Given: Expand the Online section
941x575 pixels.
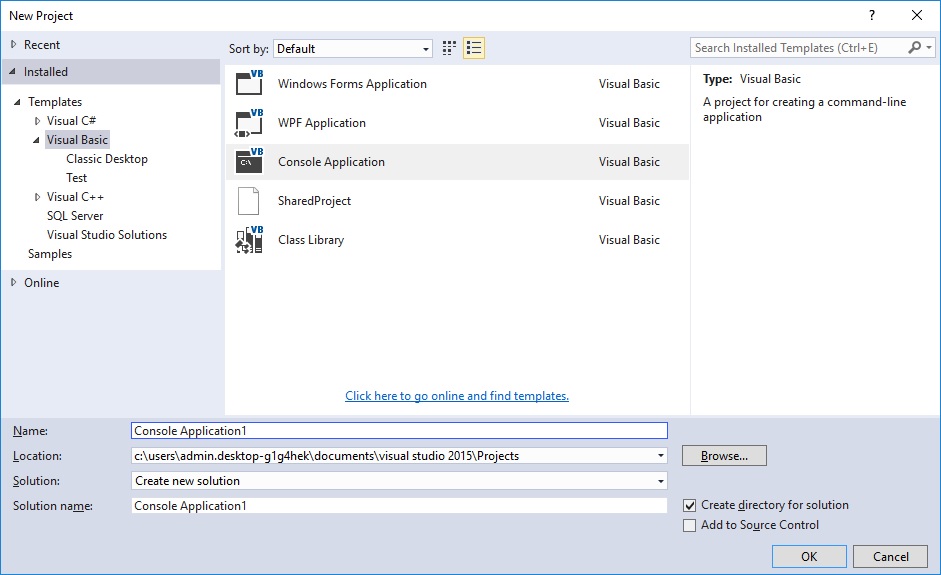Looking at the screenshot, I should tap(14, 283).
